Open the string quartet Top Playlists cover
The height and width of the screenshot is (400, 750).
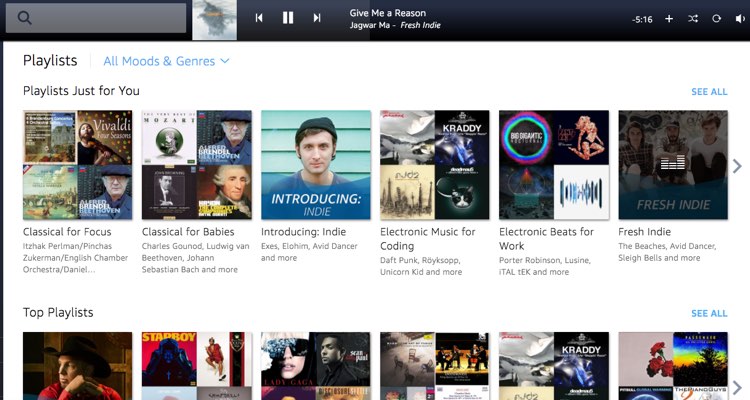[435, 366]
